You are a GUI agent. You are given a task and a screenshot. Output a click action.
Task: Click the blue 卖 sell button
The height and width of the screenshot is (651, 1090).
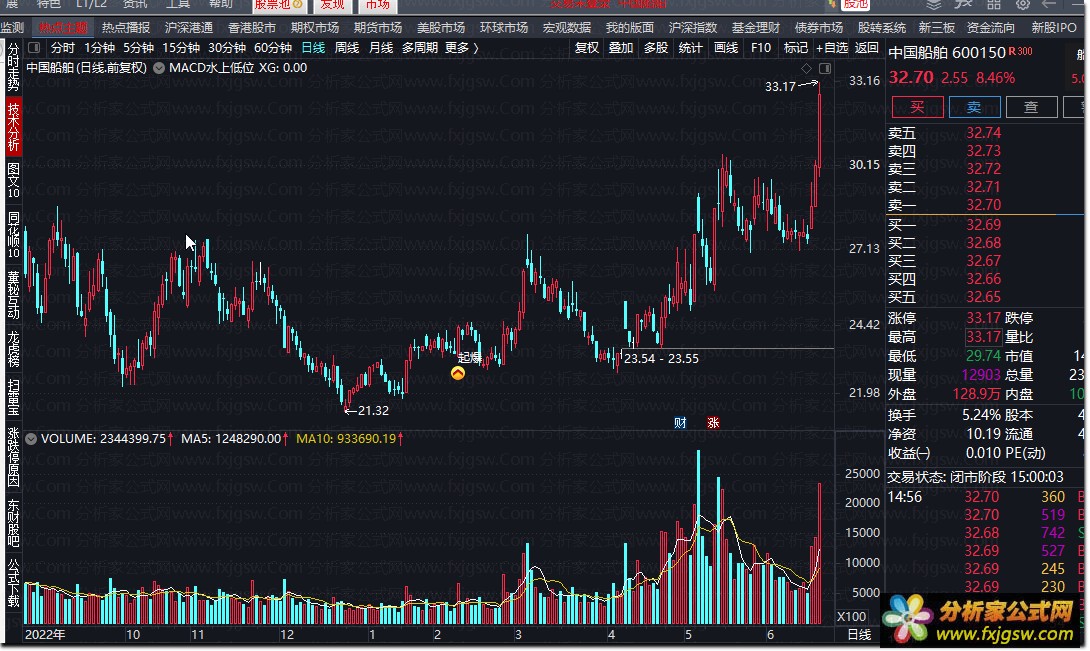point(975,107)
